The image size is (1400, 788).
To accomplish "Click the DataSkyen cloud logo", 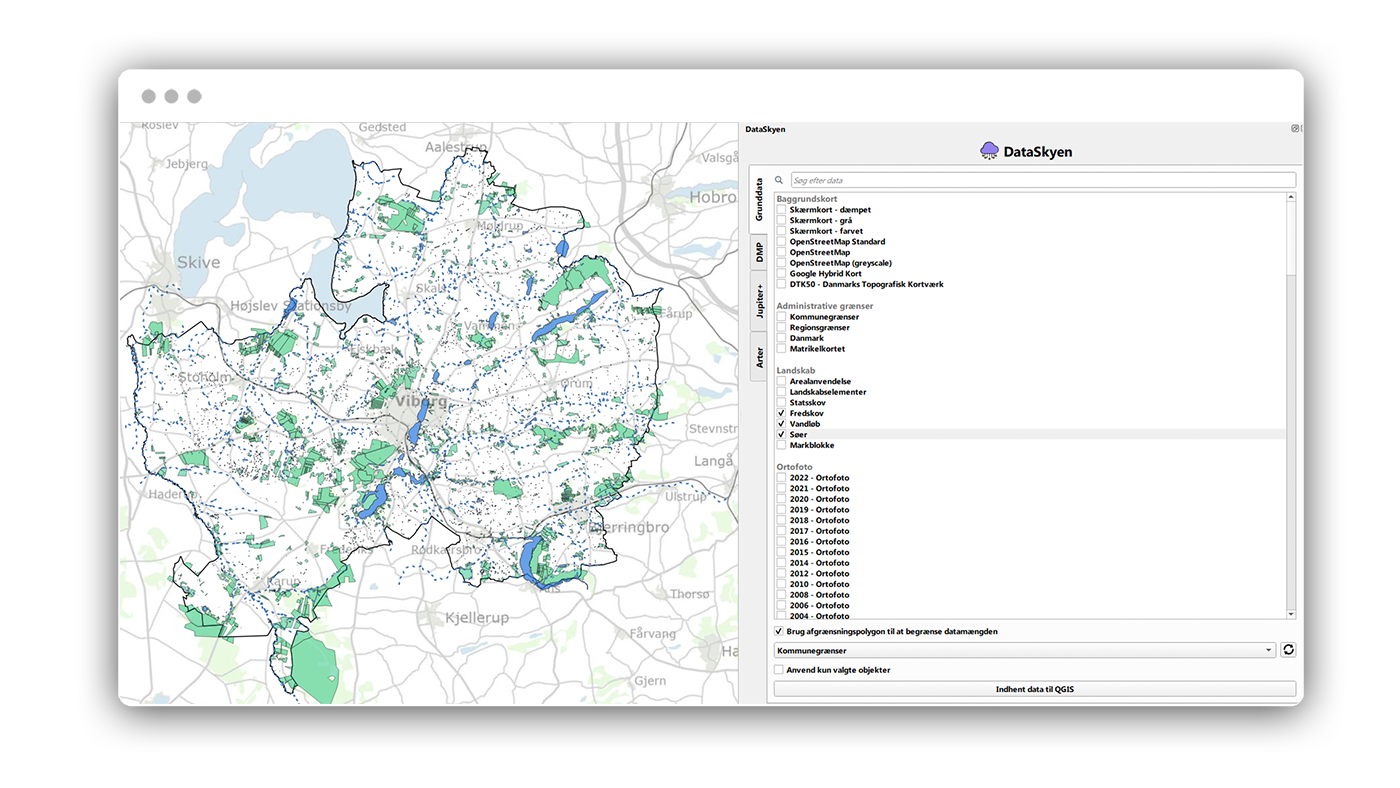I will click(x=989, y=151).
